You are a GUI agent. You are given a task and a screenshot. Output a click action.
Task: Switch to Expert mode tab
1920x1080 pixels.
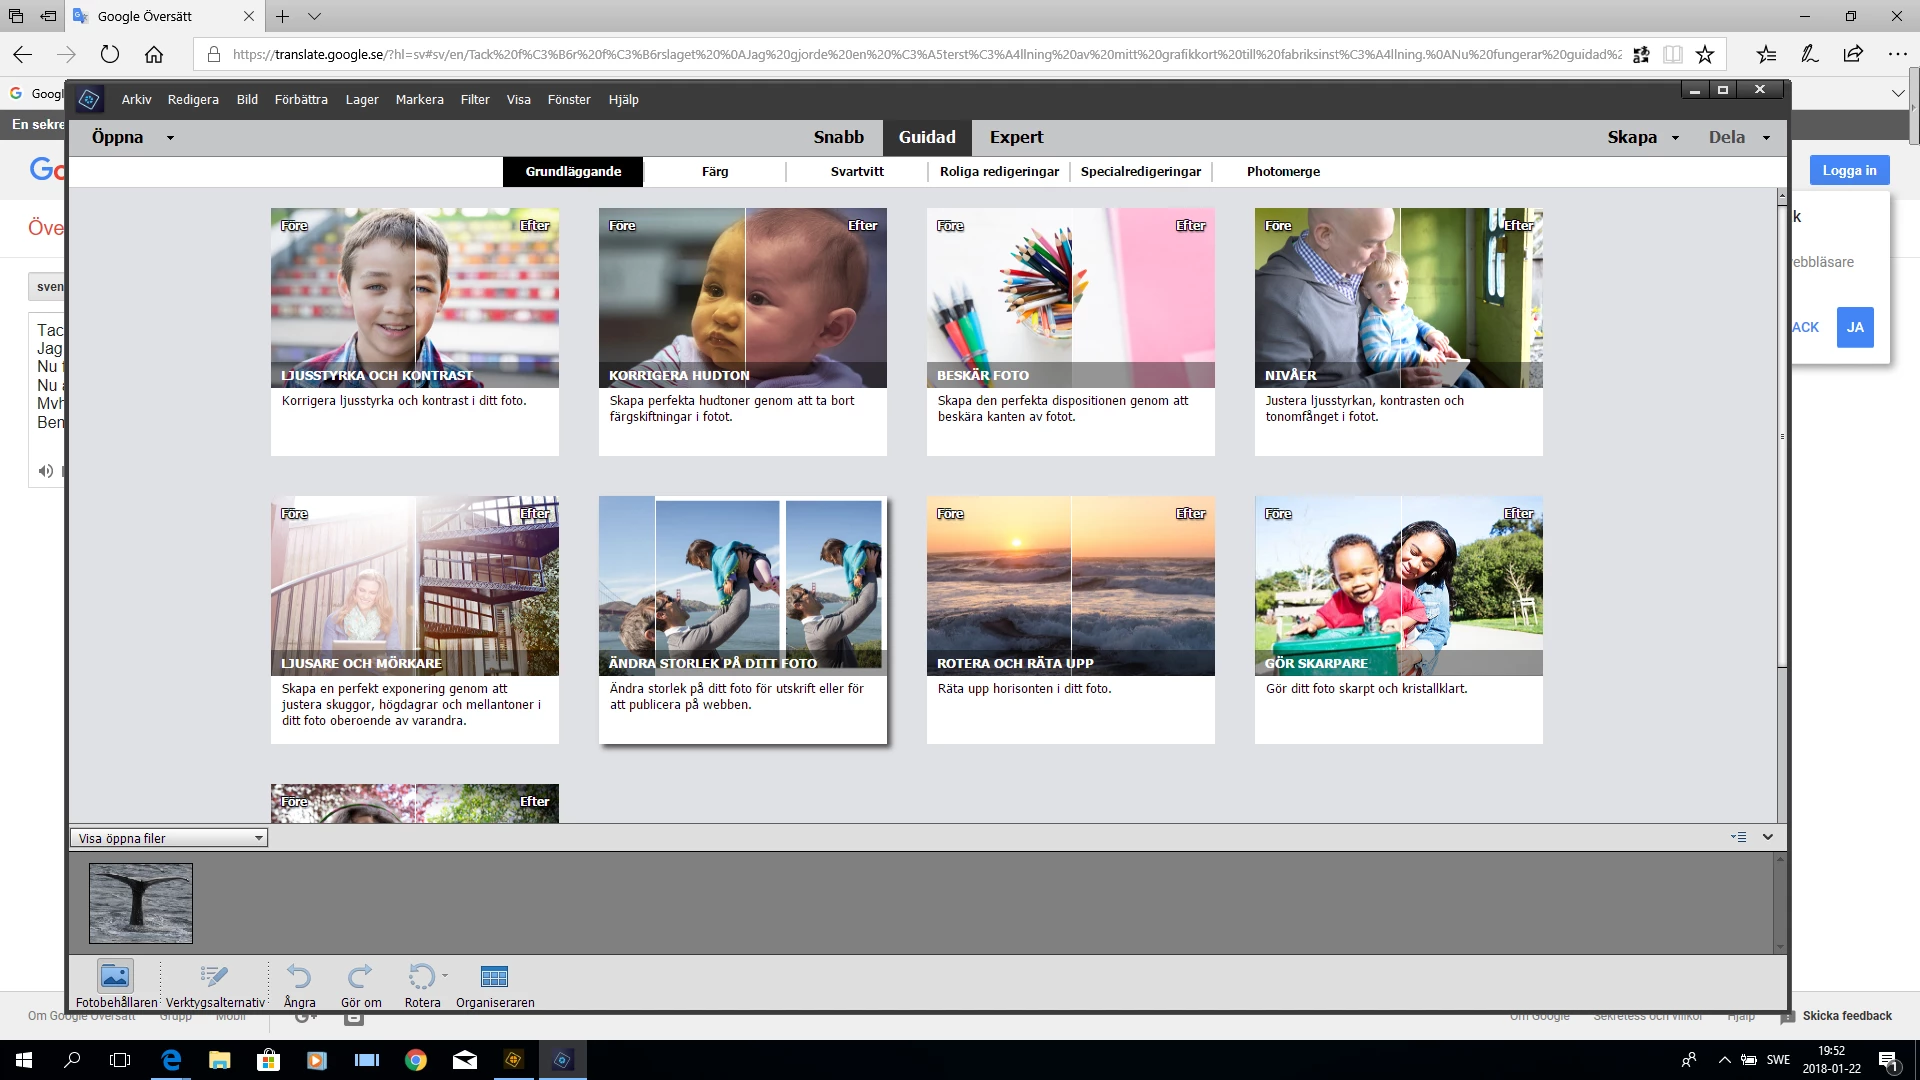[x=1016, y=137]
